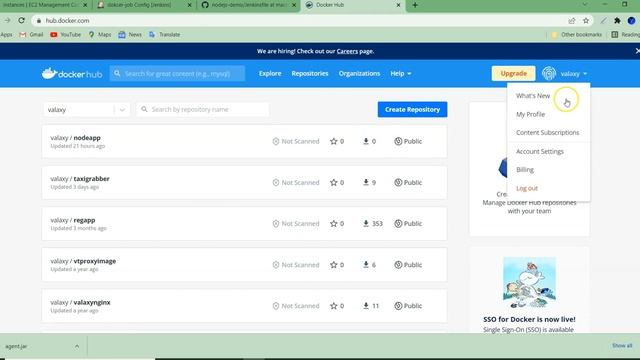Open the valaxy namespace dropdown

coord(86,109)
